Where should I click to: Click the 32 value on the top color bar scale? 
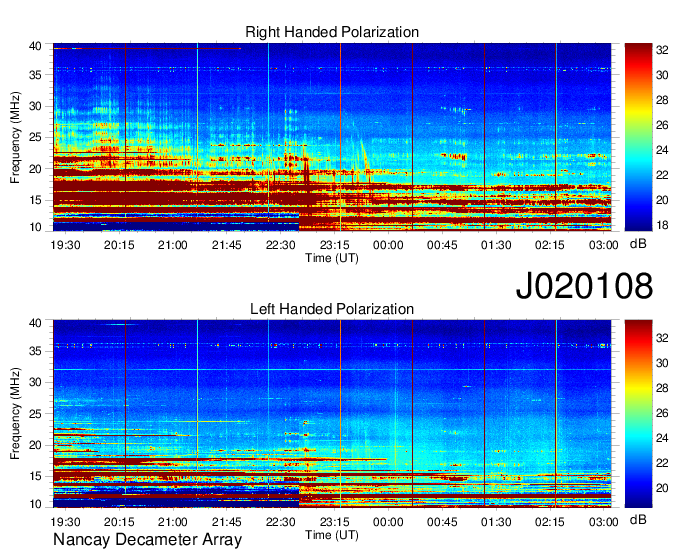(662, 50)
